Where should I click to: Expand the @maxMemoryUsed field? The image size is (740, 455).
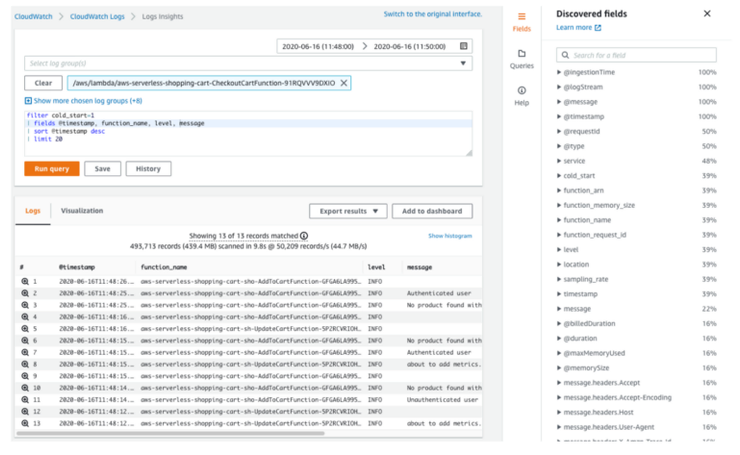pos(559,353)
